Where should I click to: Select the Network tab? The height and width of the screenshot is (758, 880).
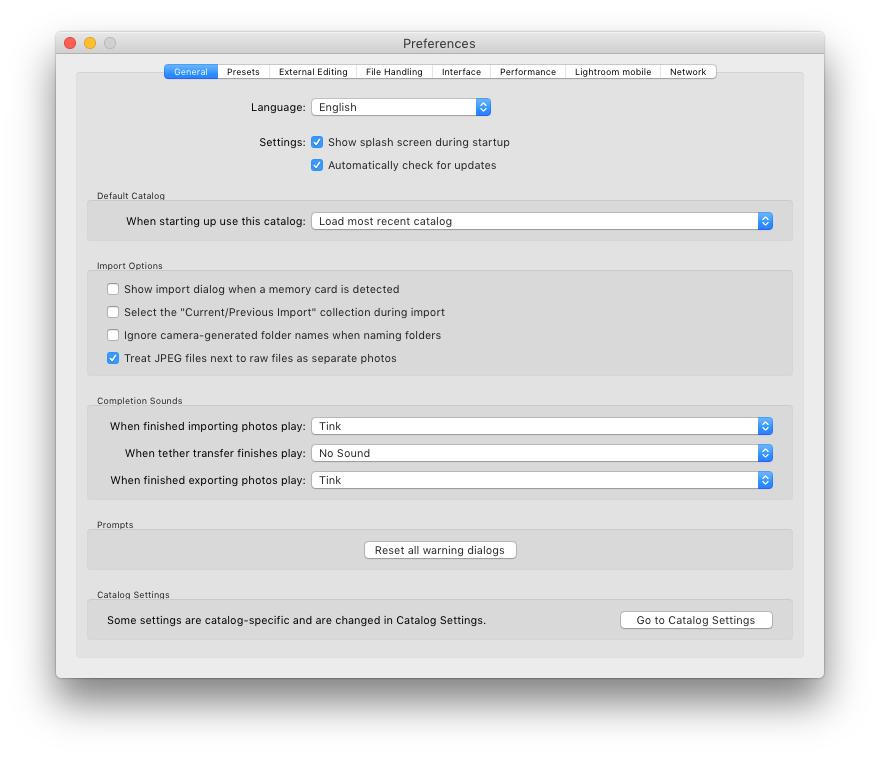688,71
